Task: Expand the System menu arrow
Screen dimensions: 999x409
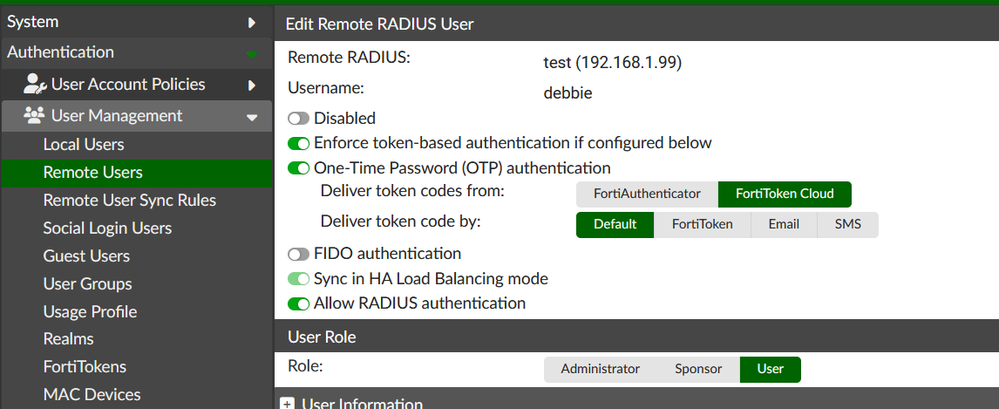Action: (x=252, y=22)
